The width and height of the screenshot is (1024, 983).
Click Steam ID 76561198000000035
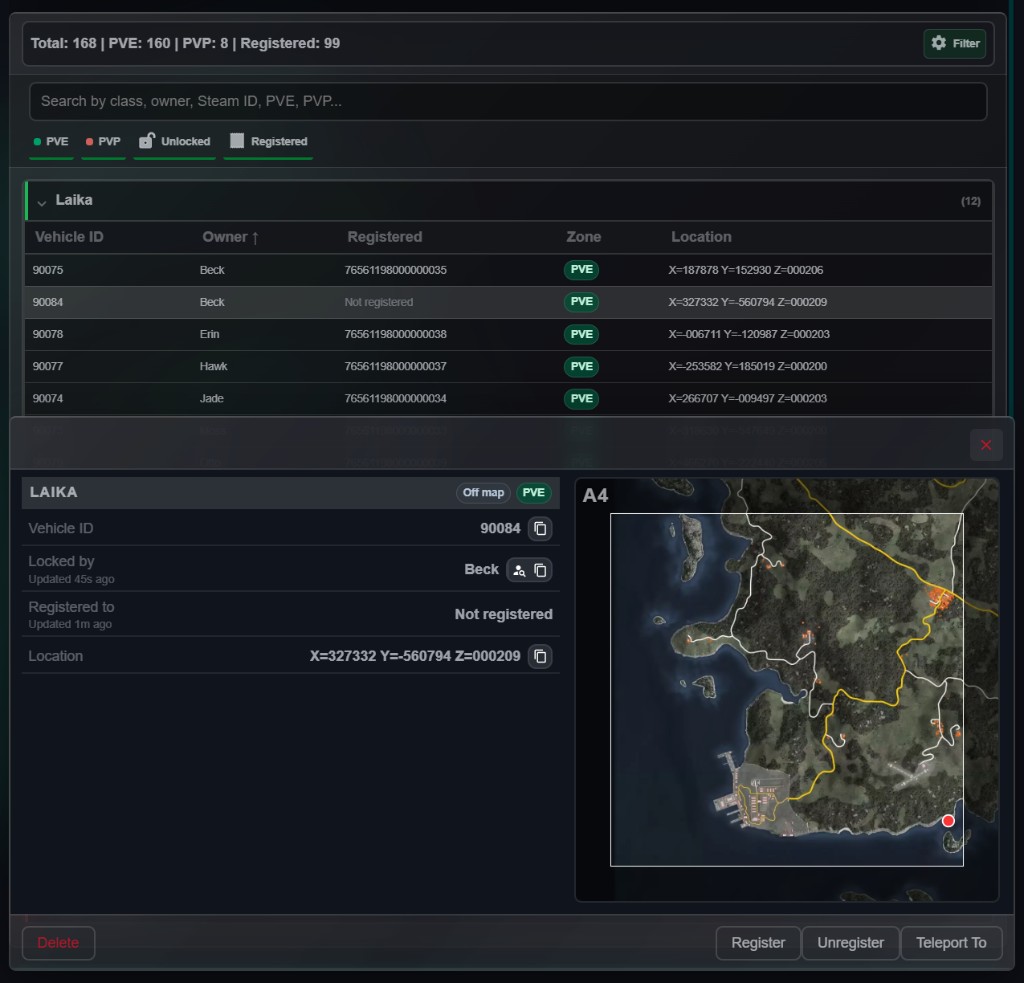click(395, 270)
